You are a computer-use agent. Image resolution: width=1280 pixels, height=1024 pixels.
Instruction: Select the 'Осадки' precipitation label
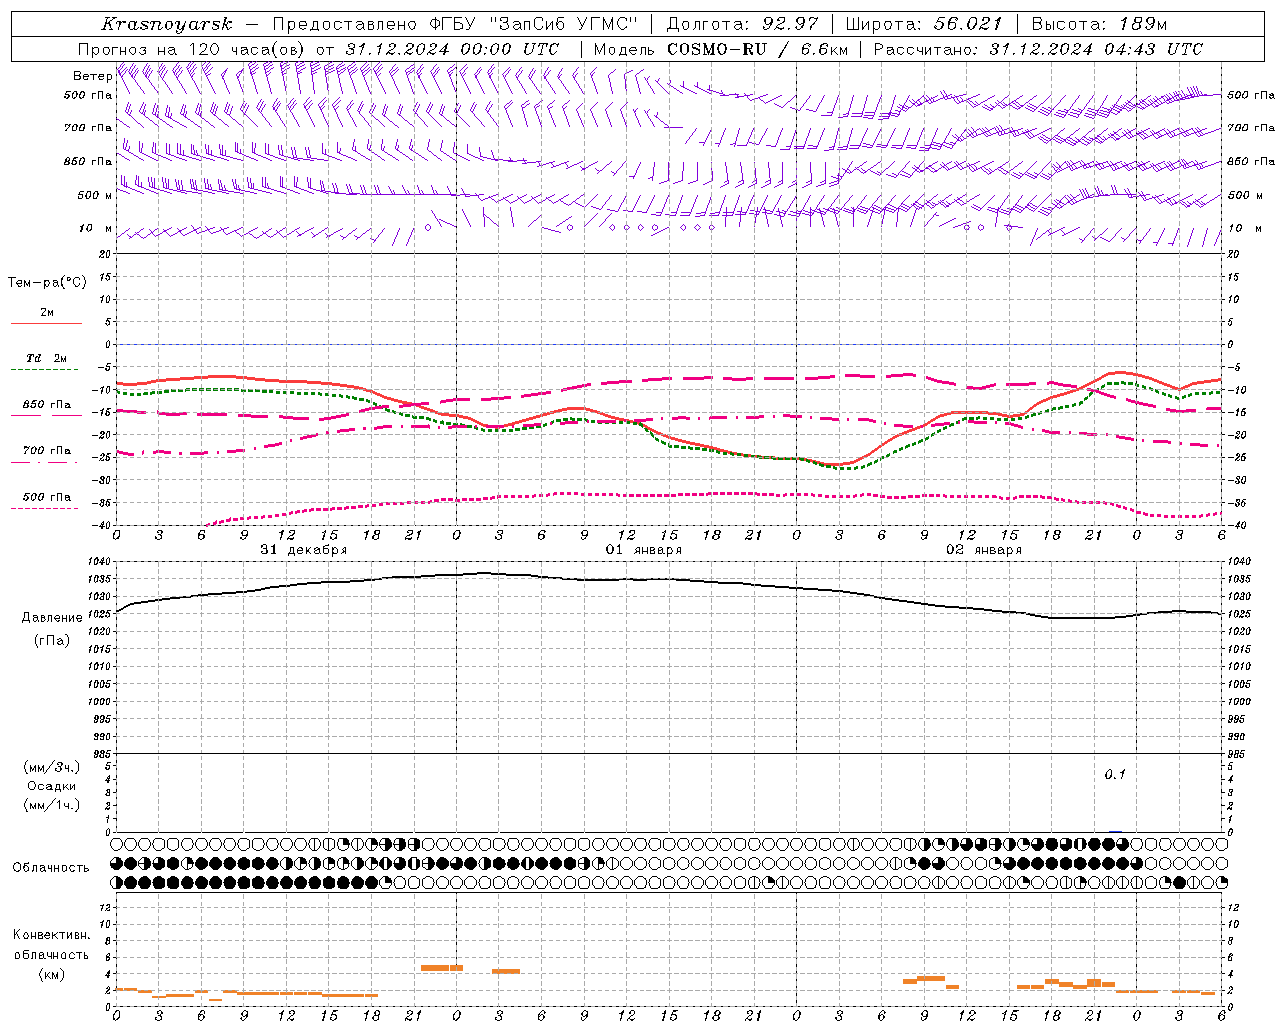(x=52, y=786)
